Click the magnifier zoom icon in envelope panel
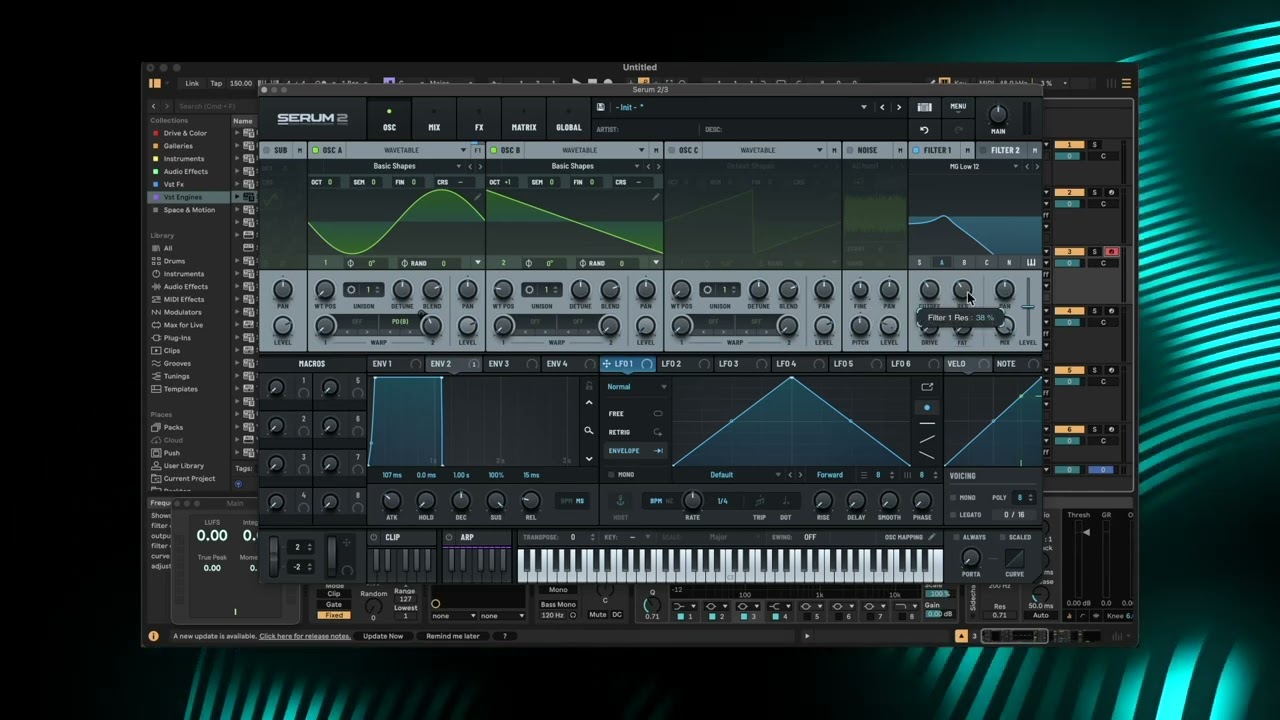This screenshot has width=1280, height=720. pos(589,431)
